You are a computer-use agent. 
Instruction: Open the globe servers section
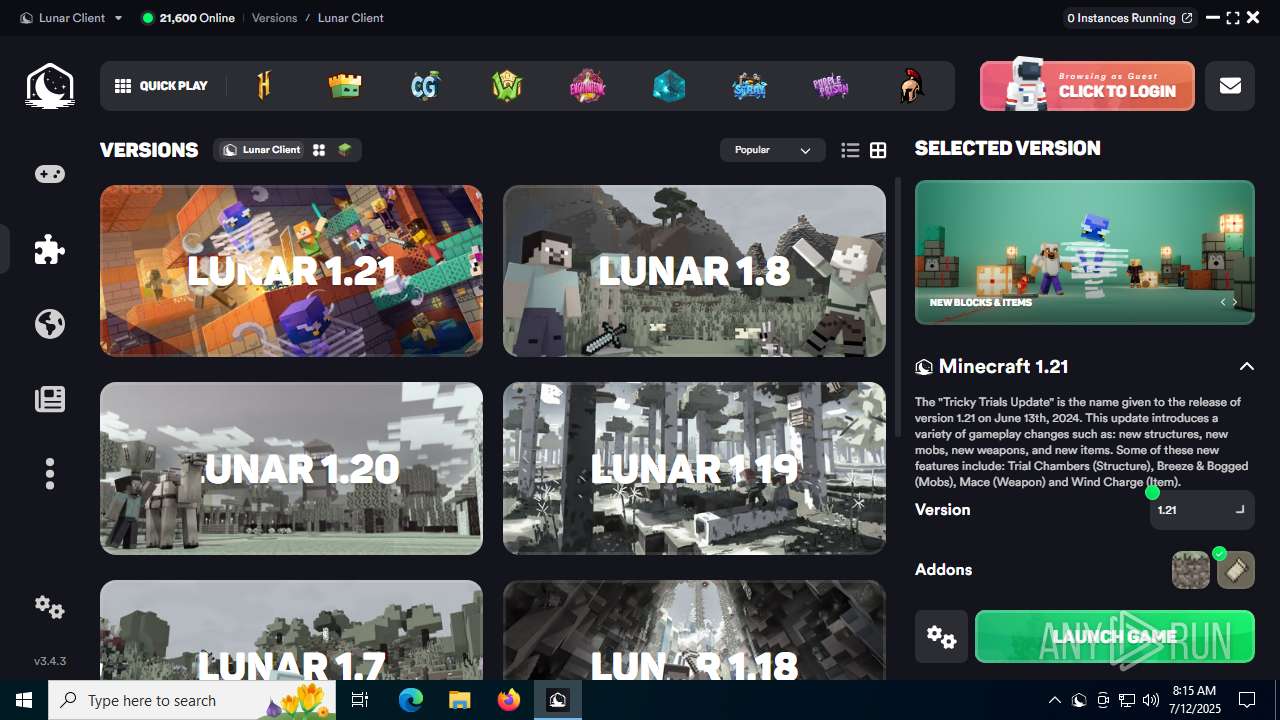50,324
